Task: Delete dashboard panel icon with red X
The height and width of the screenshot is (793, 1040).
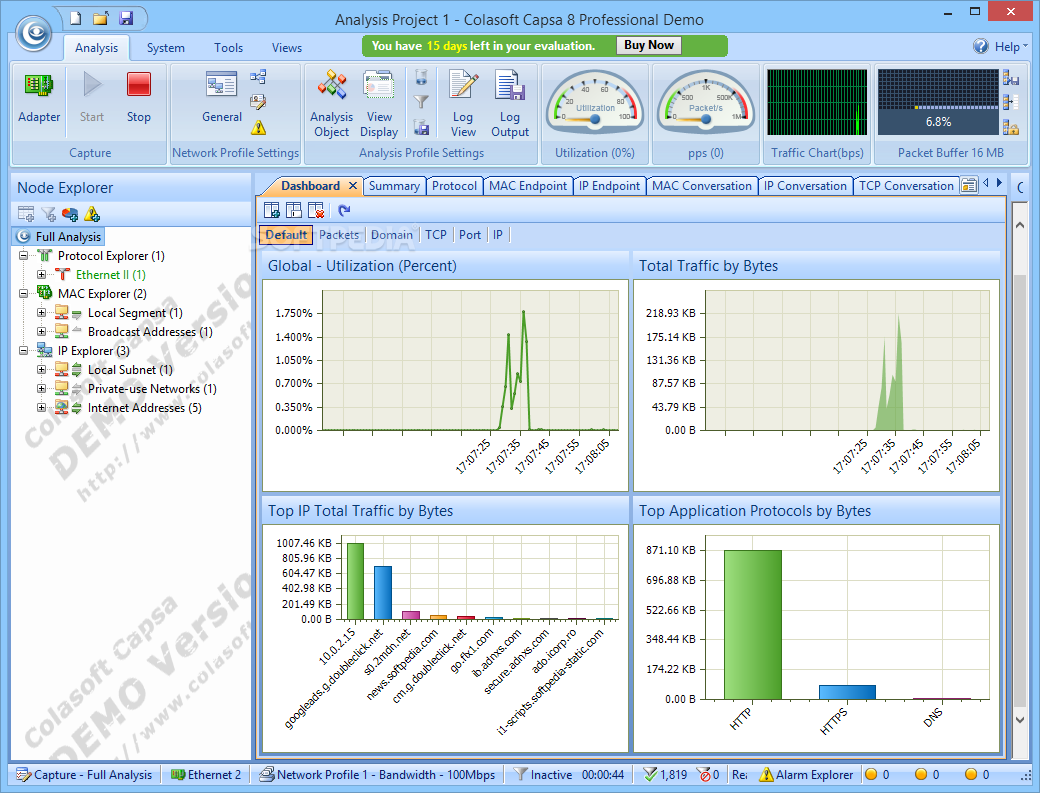Action: (316, 210)
